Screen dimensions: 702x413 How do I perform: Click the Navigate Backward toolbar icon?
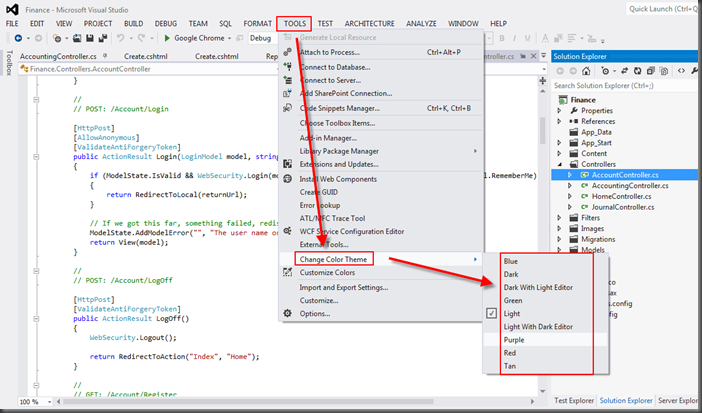pos(18,39)
